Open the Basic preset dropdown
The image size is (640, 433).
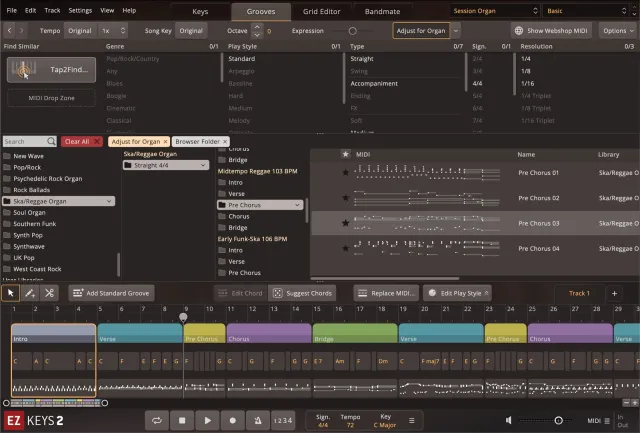(586, 11)
